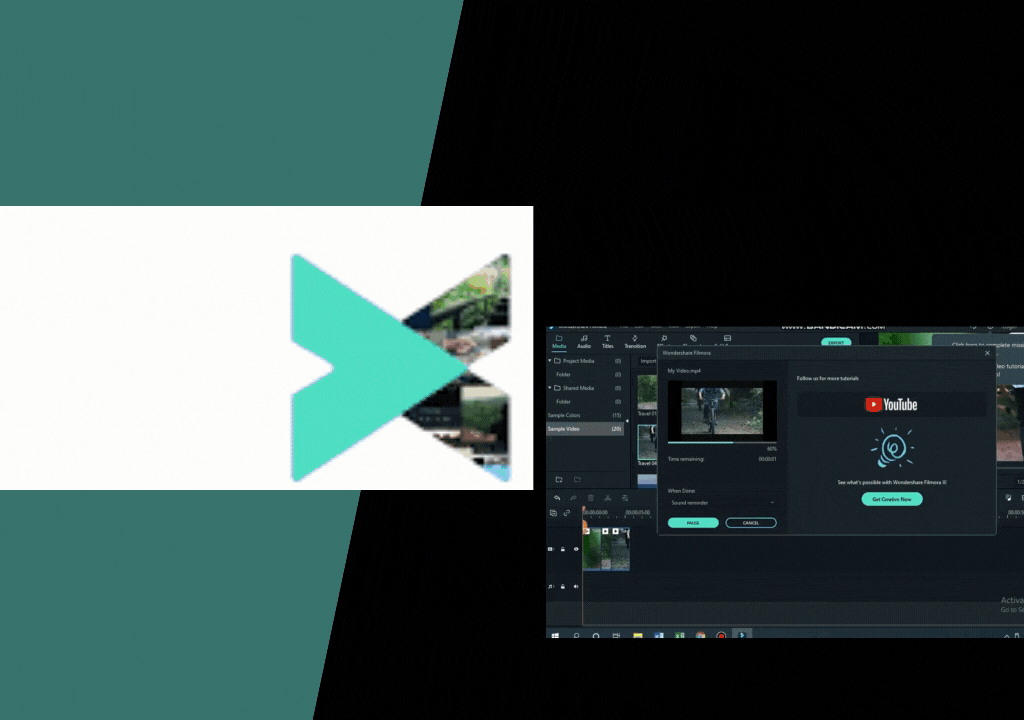Hide the video track with the eye toggle
This screenshot has height=720, width=1024.
point(576,549)
